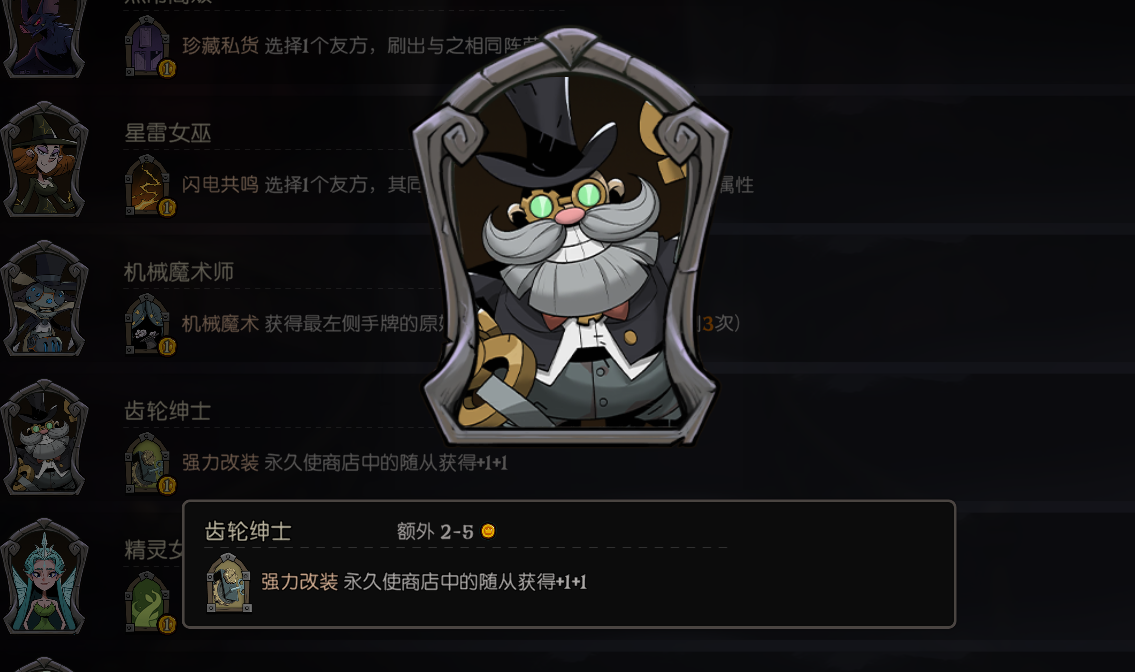Click the 强力改装 skill icon in the list
Screen dimensions: 1135x672
[x=149, y=463]
